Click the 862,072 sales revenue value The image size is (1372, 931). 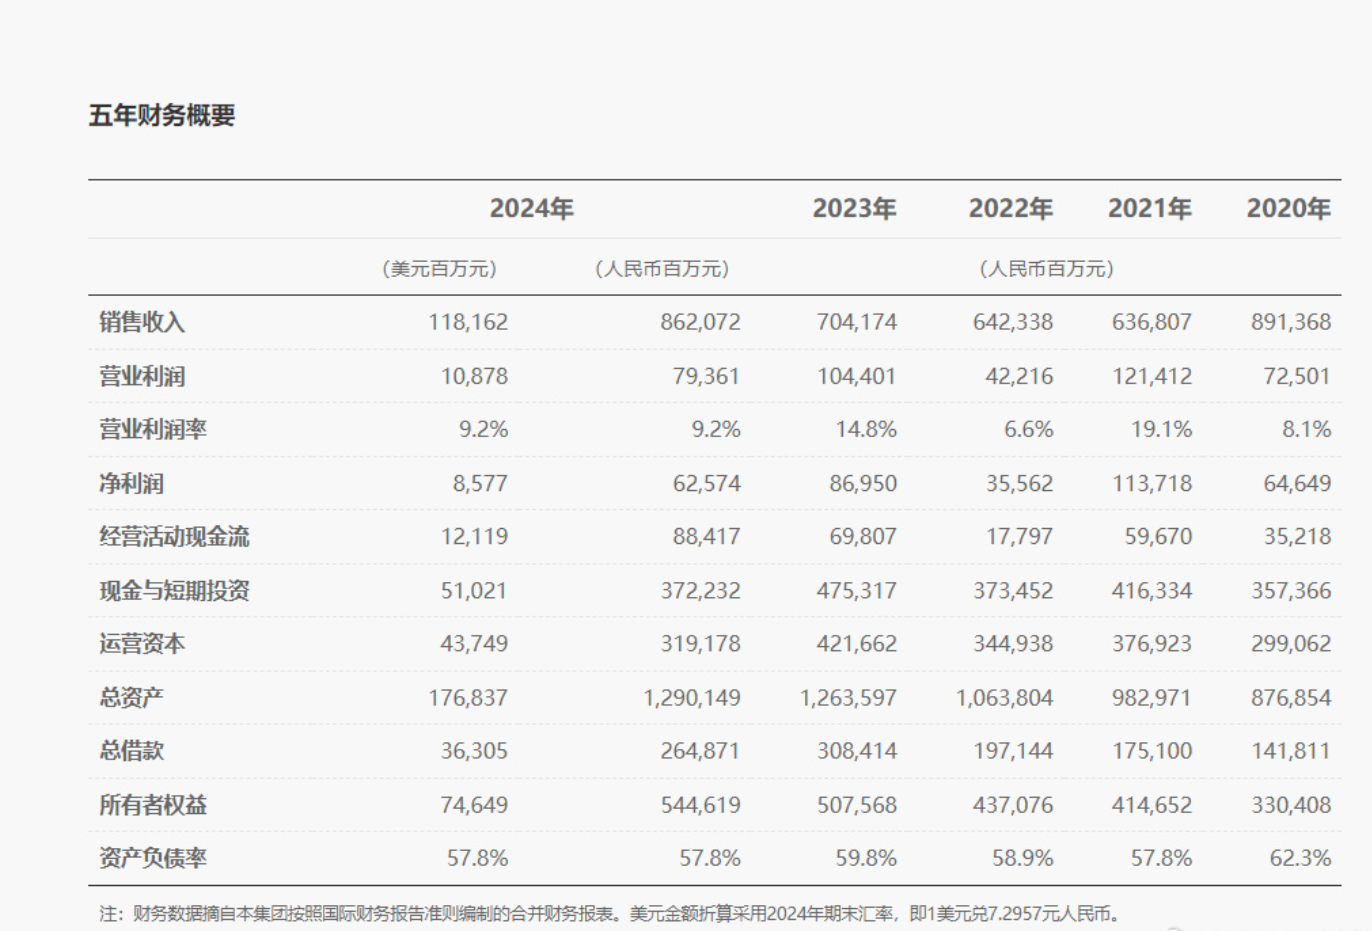tap(700, 322)
